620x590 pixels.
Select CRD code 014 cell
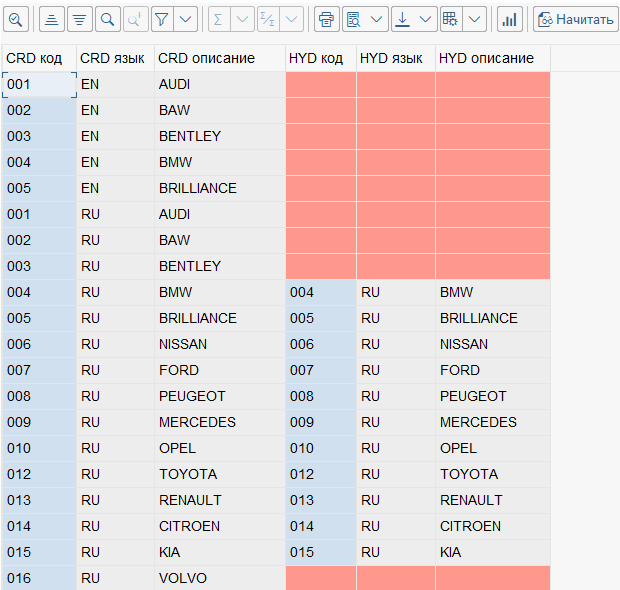tap(39, 526)
